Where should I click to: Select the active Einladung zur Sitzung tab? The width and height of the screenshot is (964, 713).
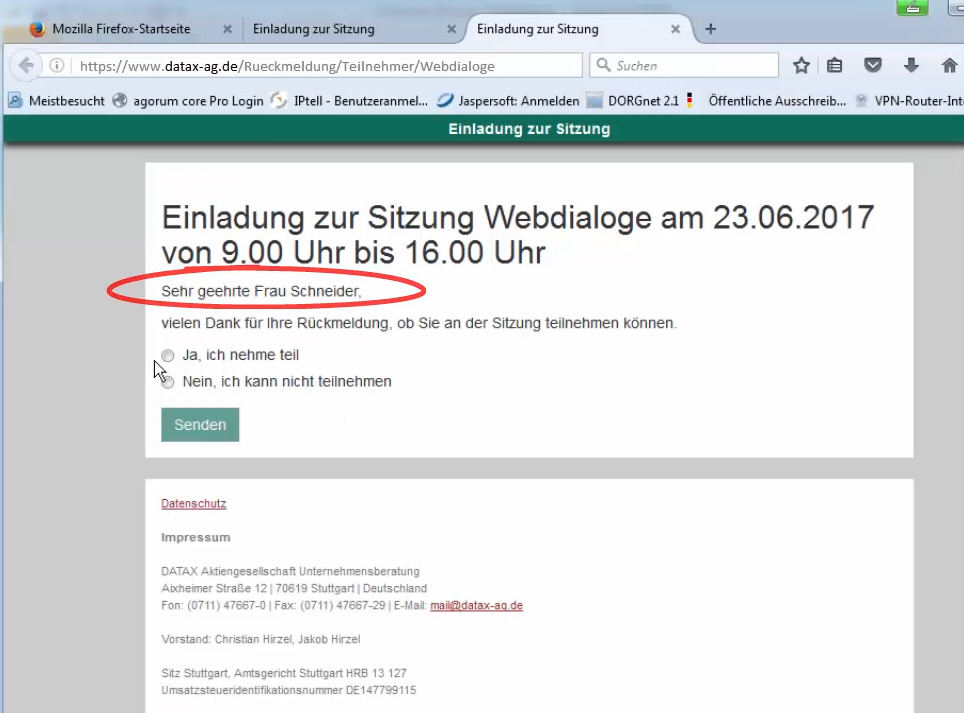tap(578, 29)
